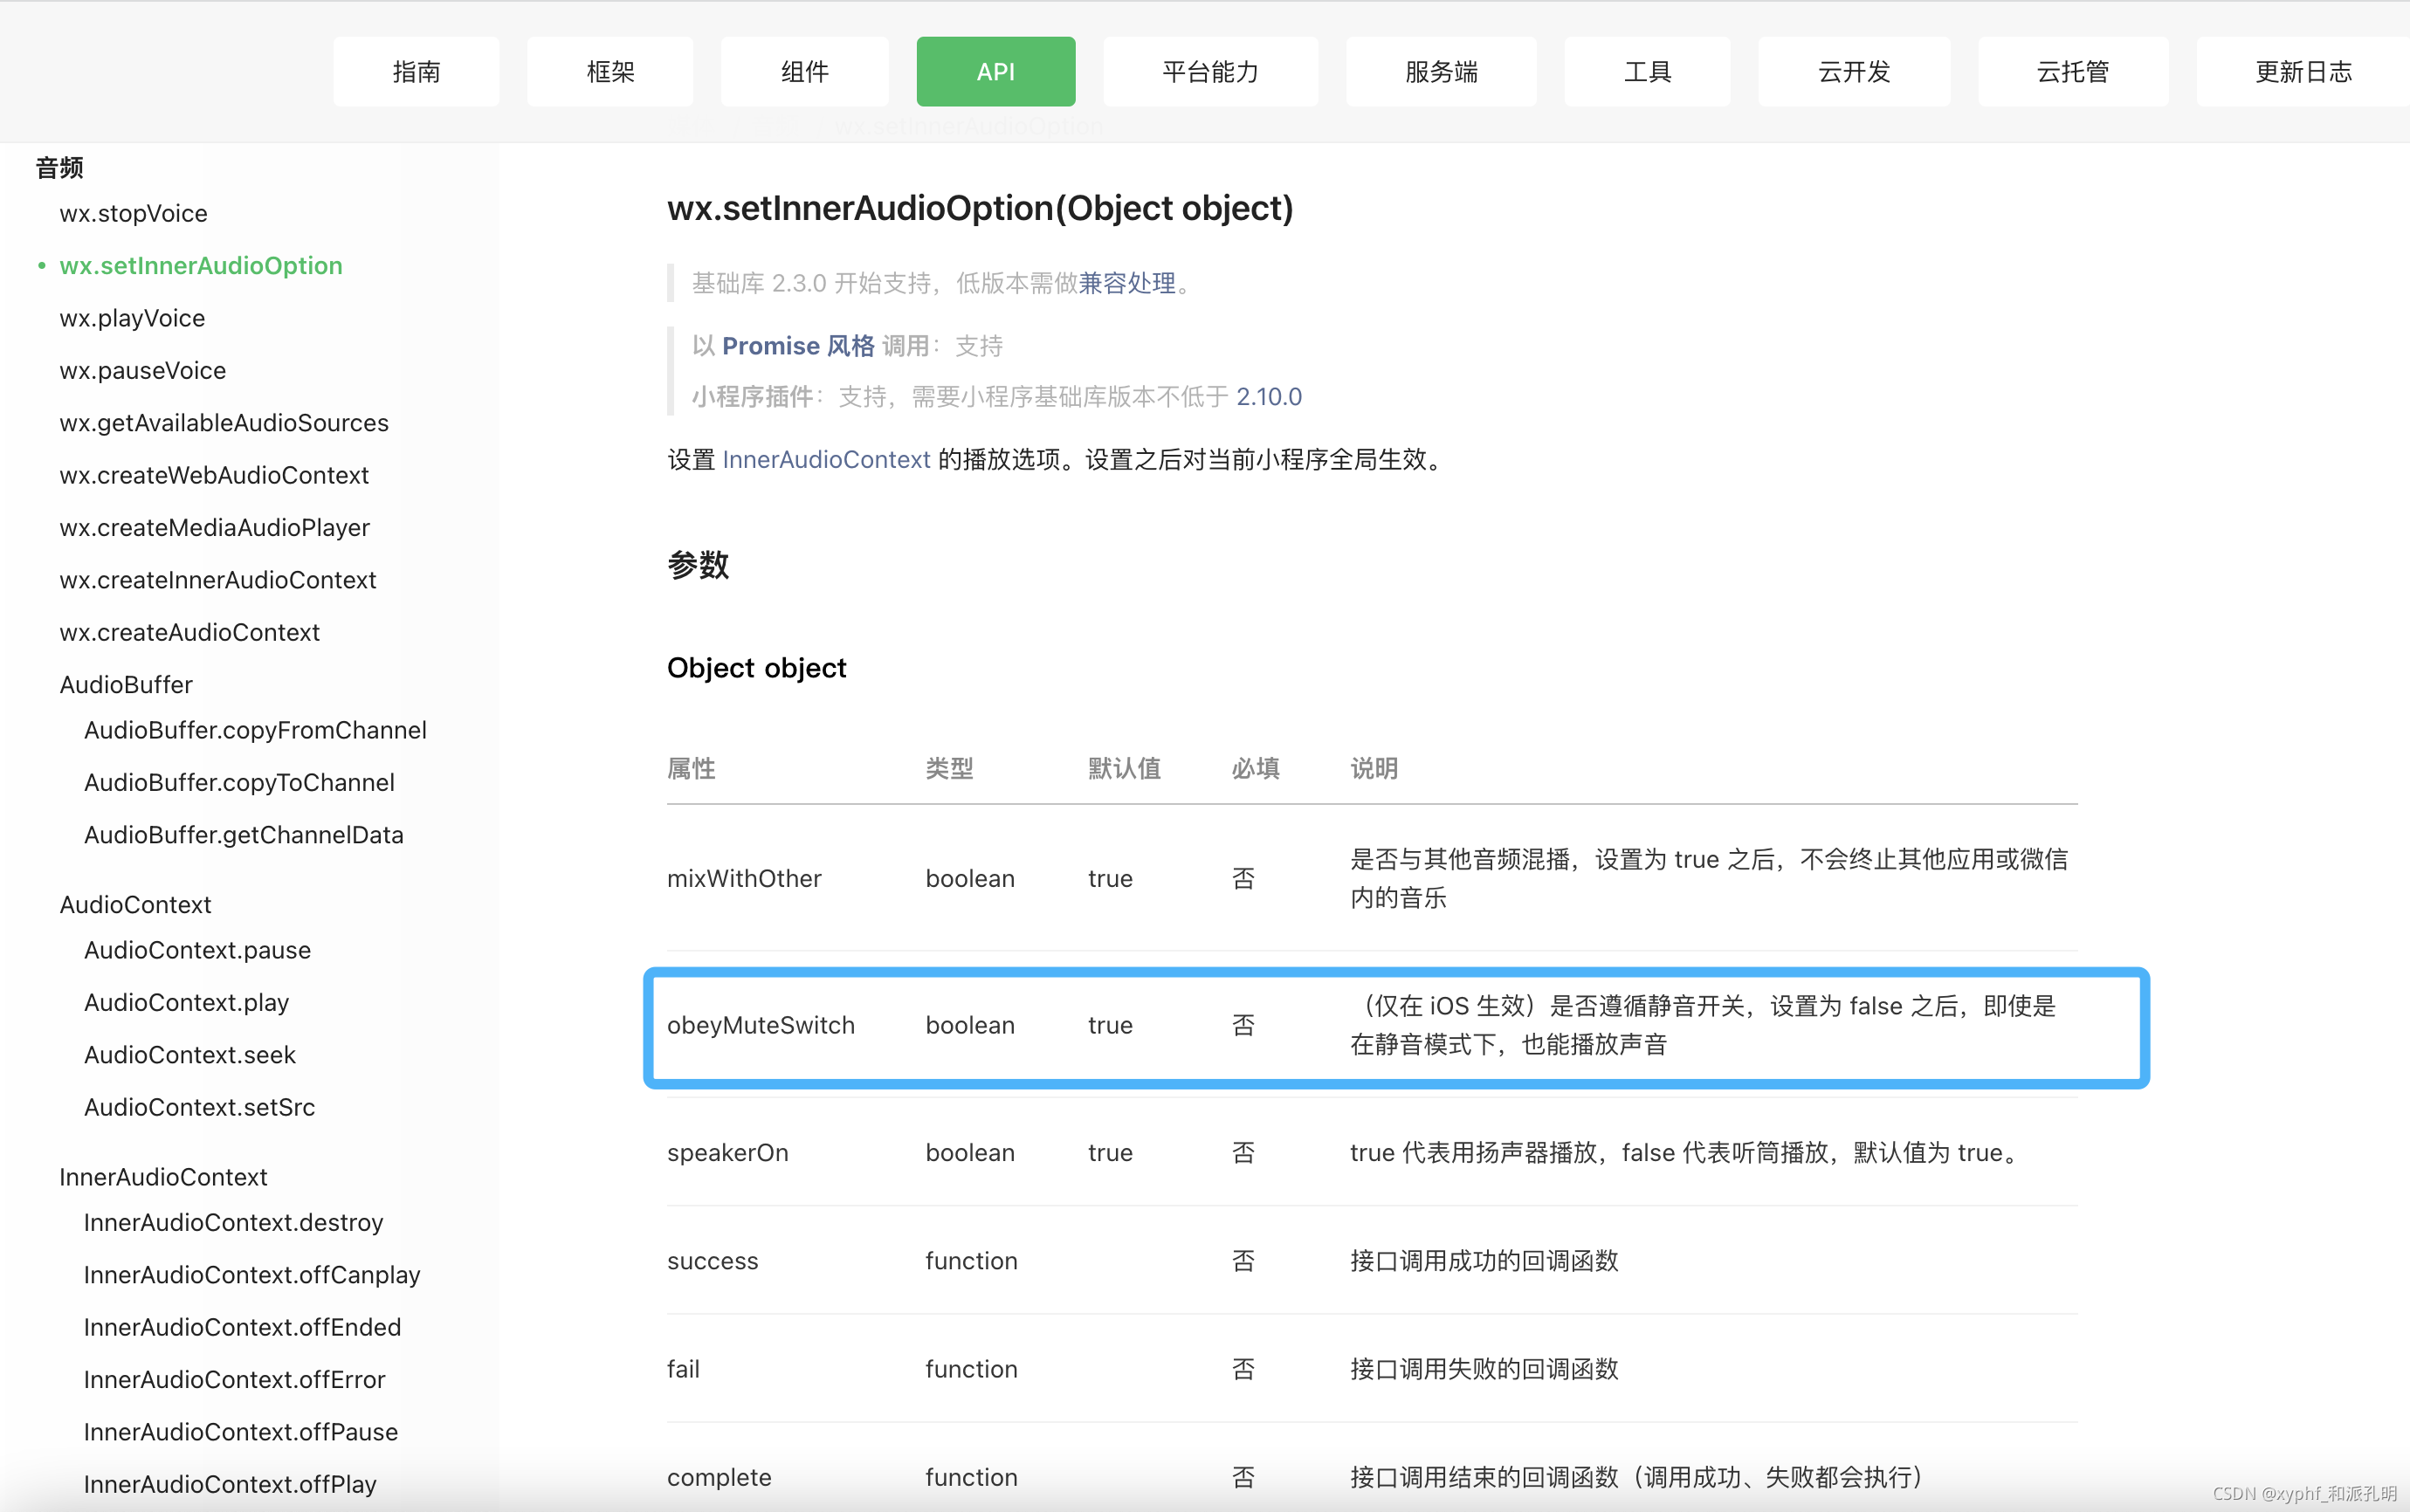Screen dimensions: 2410x1512
Task: Select wx.setInnerAudioOption in the sidebar
Action: coord(201,265)
